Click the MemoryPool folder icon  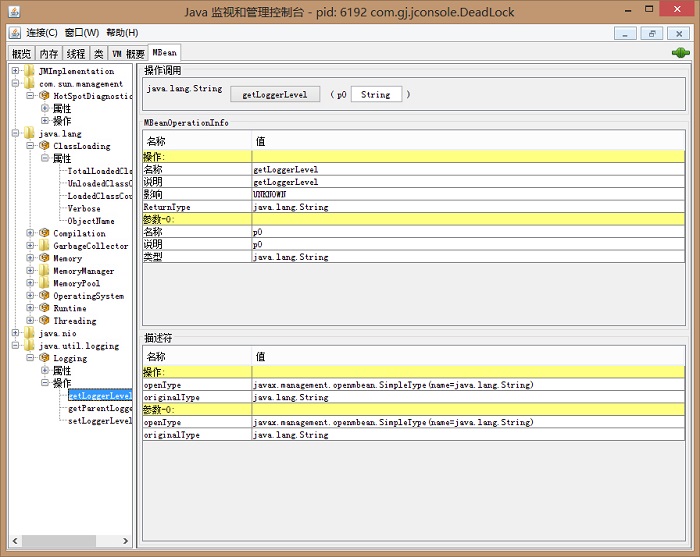pos(44,283)
